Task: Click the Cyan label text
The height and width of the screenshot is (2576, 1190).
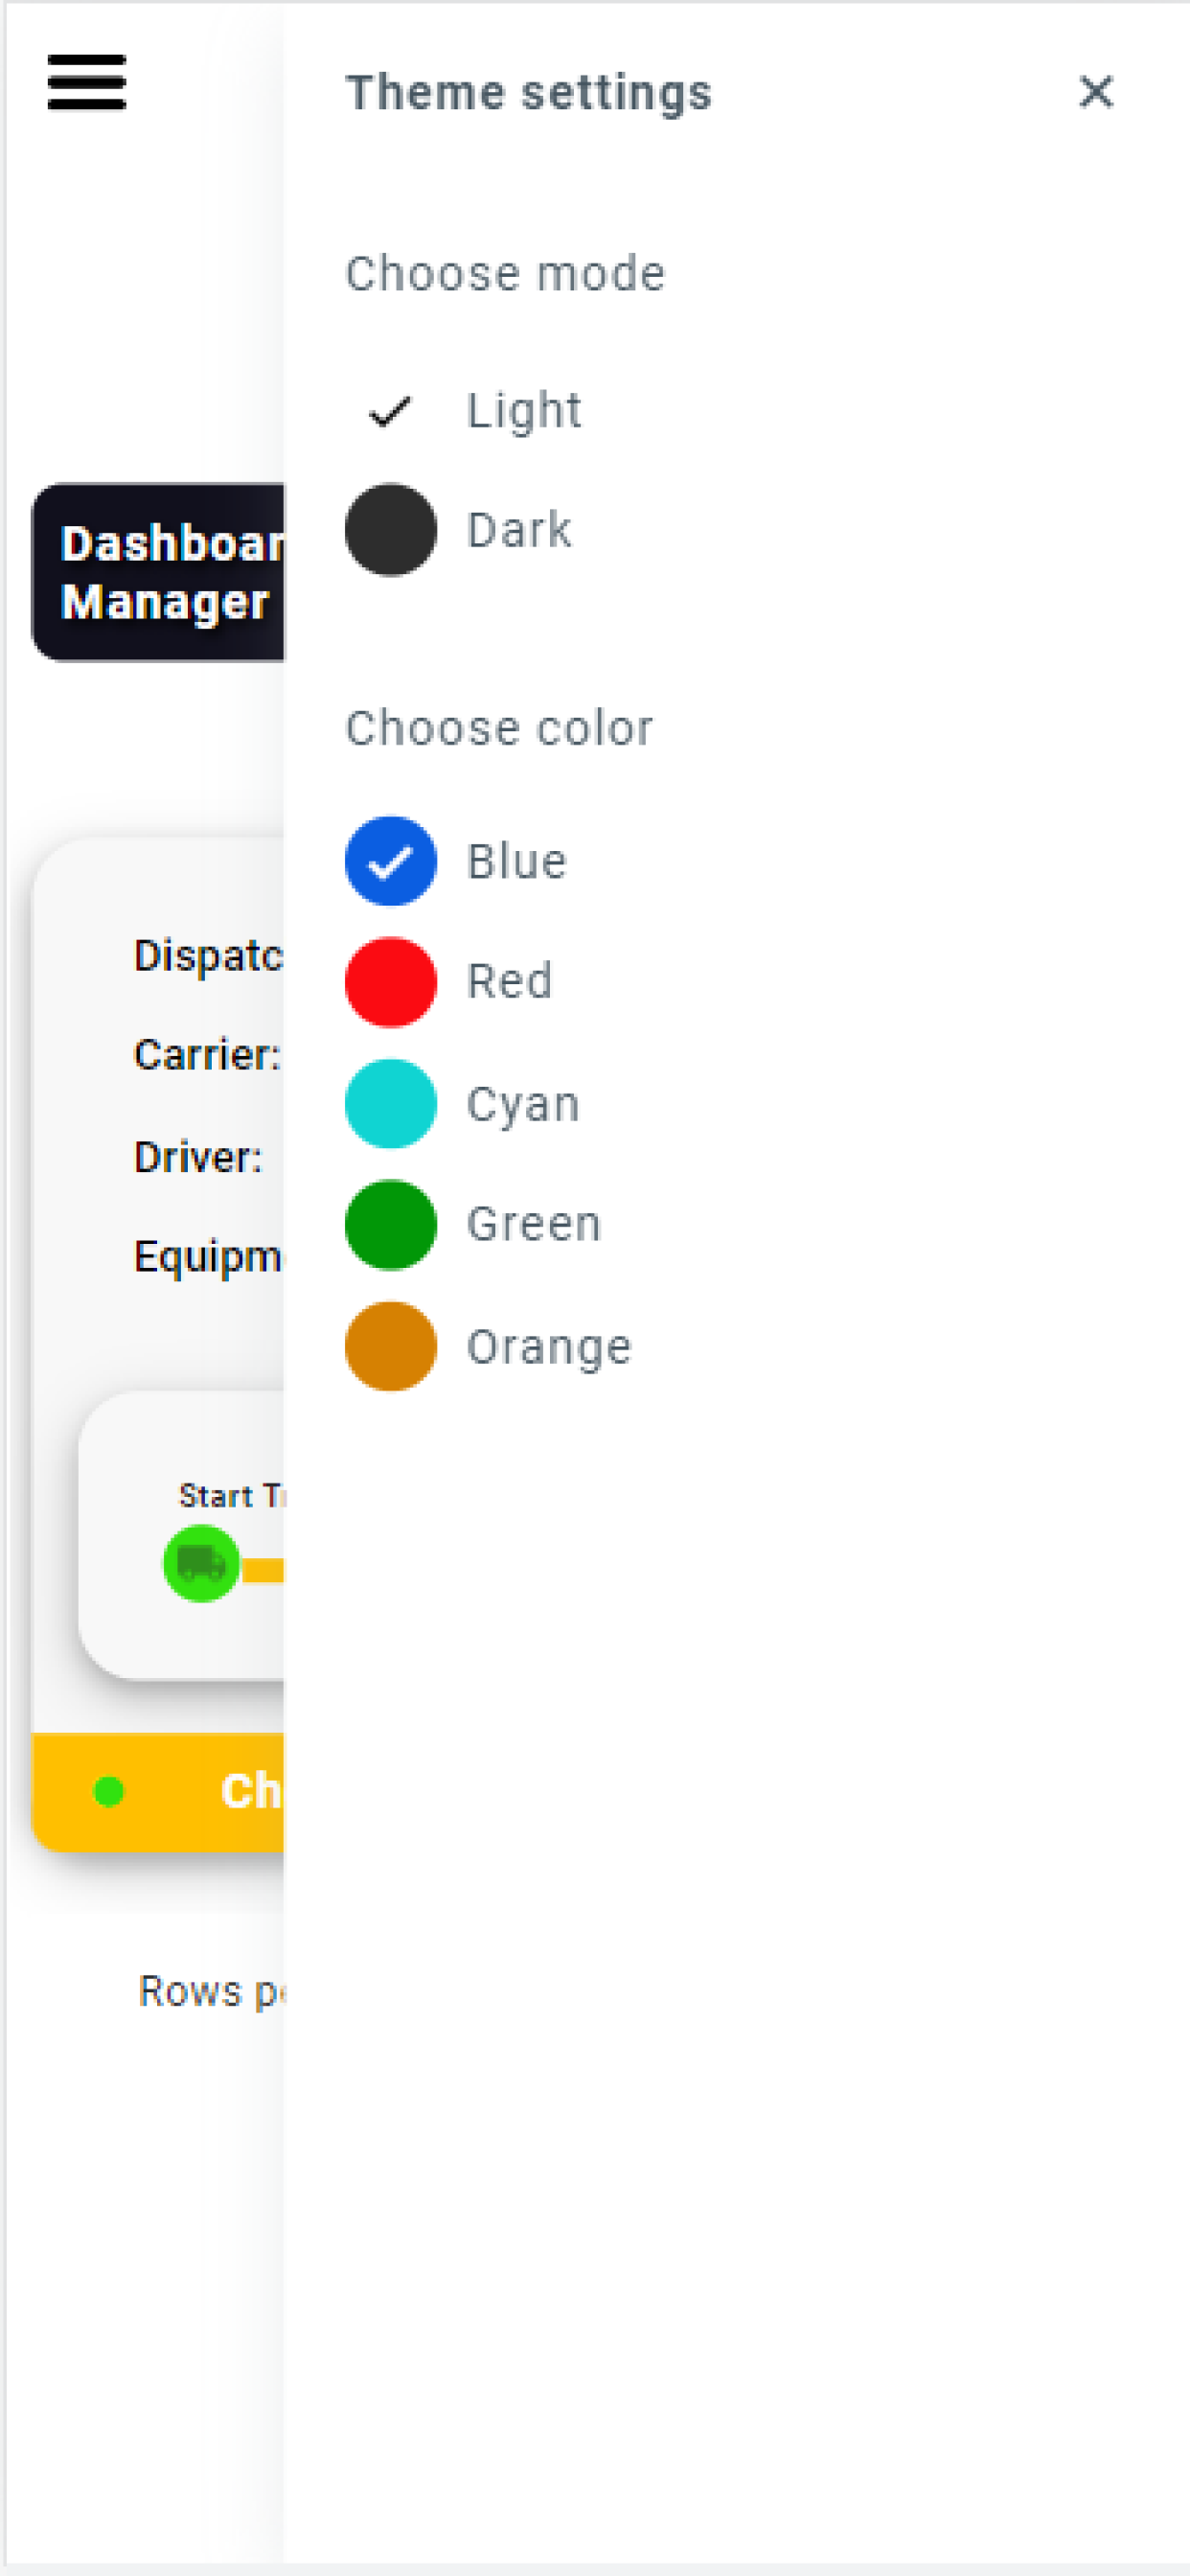Action: tap(523, 1106)
